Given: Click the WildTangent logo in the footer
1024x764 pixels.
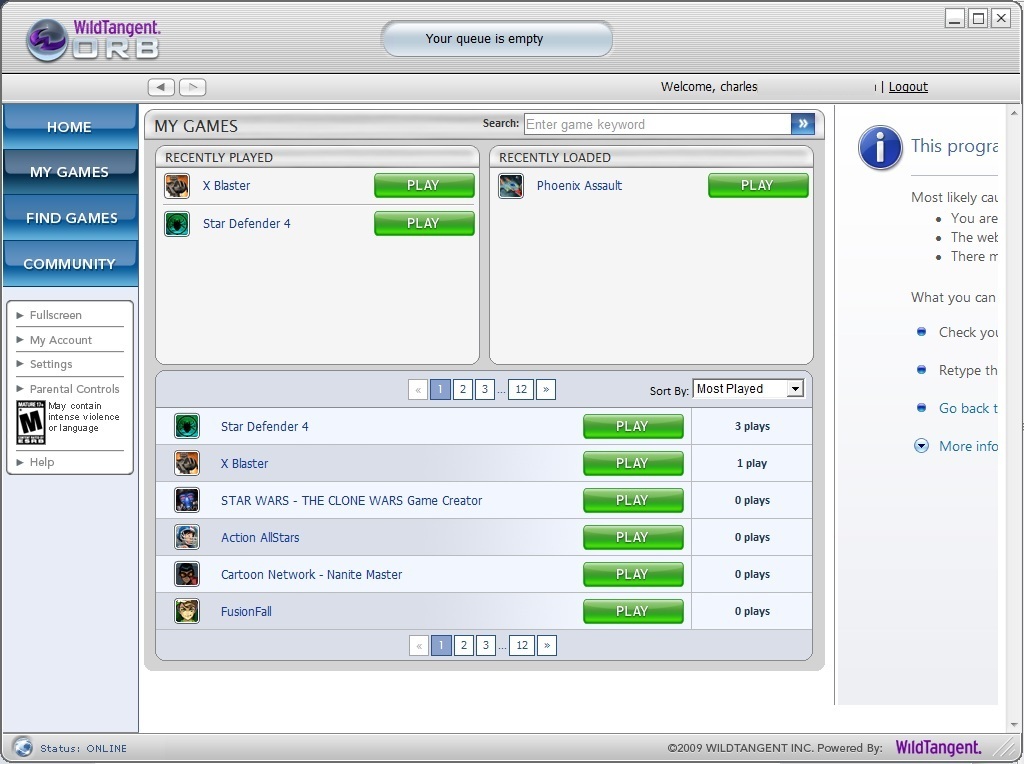Looking at the screenshot, I should (938, 747).
